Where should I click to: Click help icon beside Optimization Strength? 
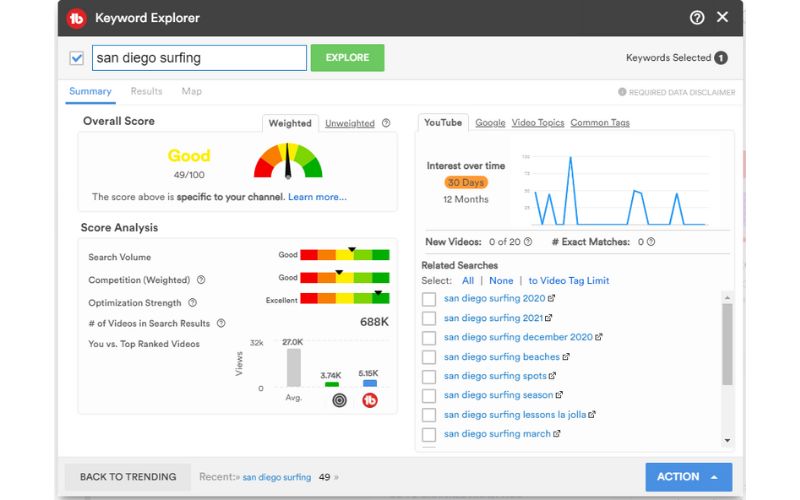point(192,303)
